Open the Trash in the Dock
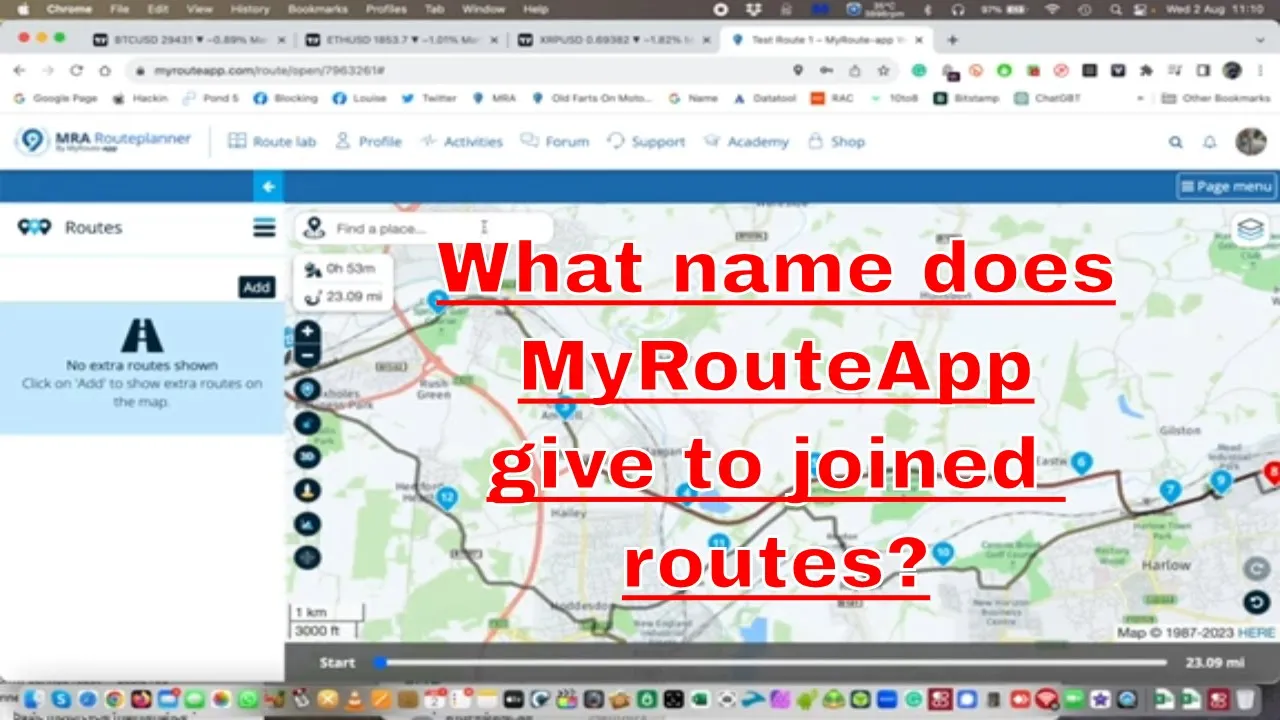The height and width of the screenshot is (720, 1280). (1245, 700)
